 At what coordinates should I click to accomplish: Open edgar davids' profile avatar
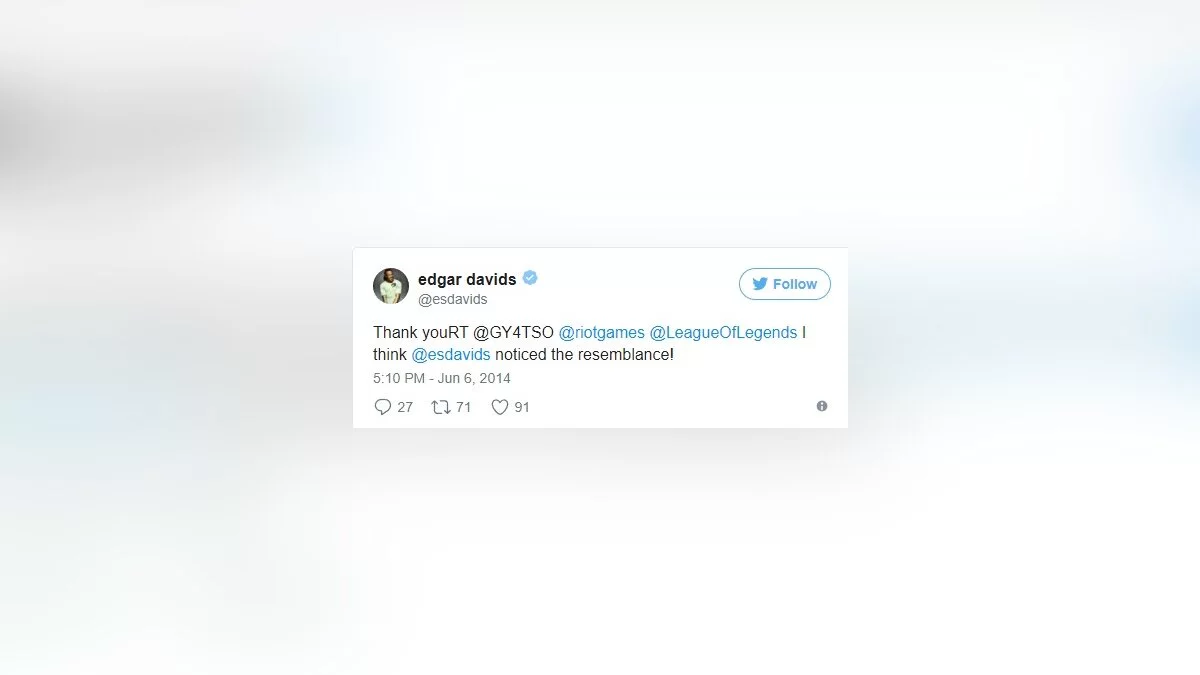click(x=391, y=286)
